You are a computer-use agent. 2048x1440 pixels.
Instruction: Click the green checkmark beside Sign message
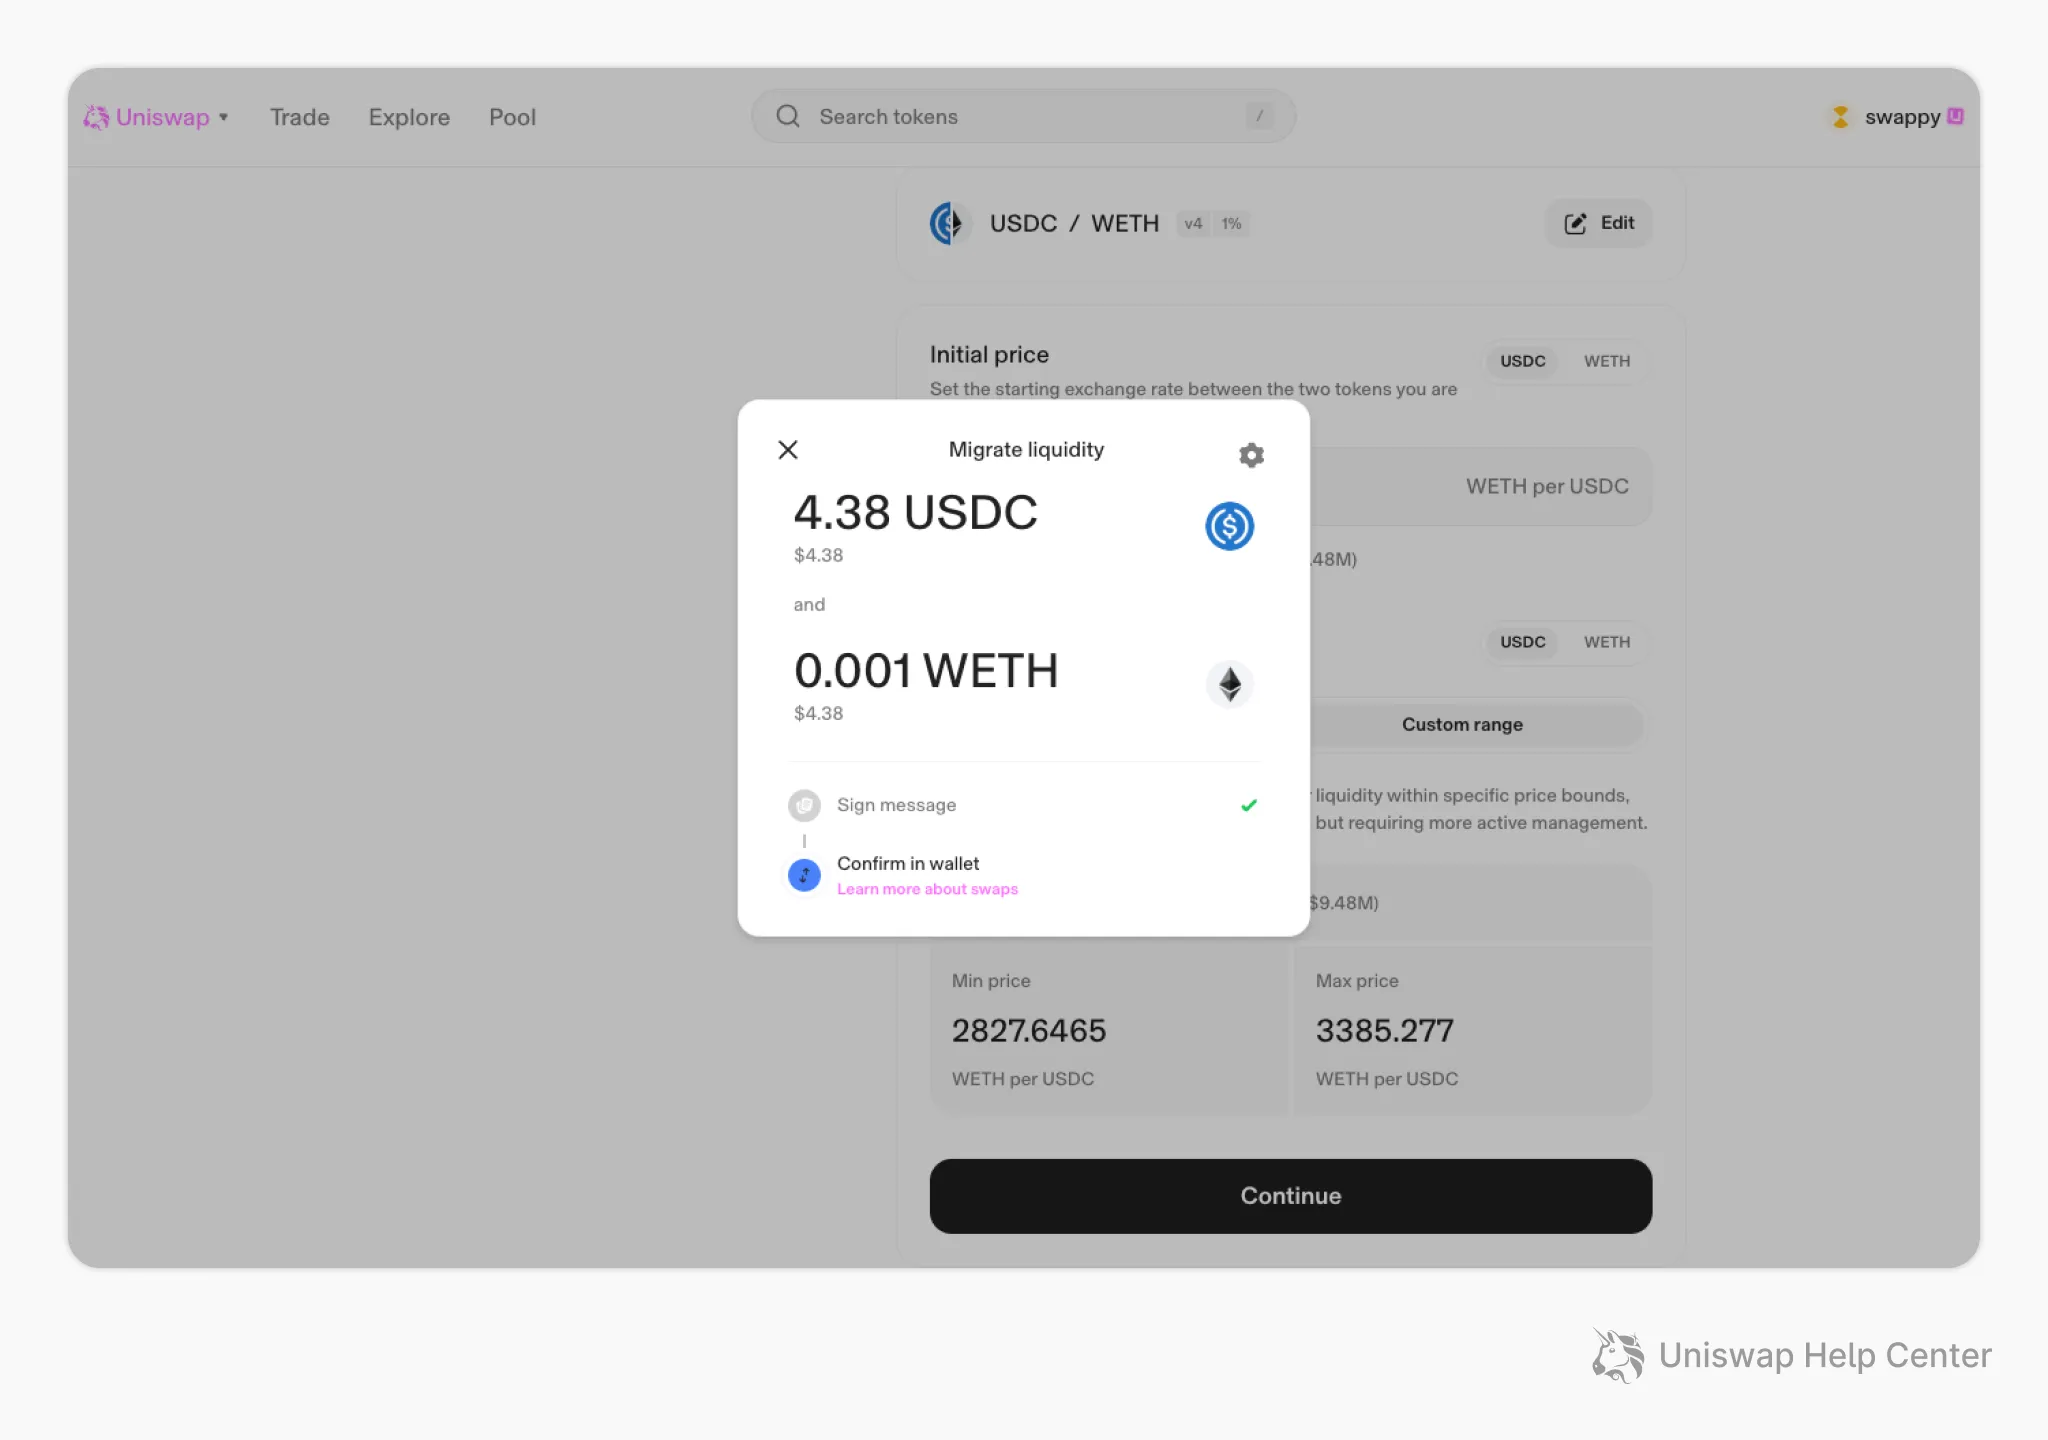[1249, 805]
